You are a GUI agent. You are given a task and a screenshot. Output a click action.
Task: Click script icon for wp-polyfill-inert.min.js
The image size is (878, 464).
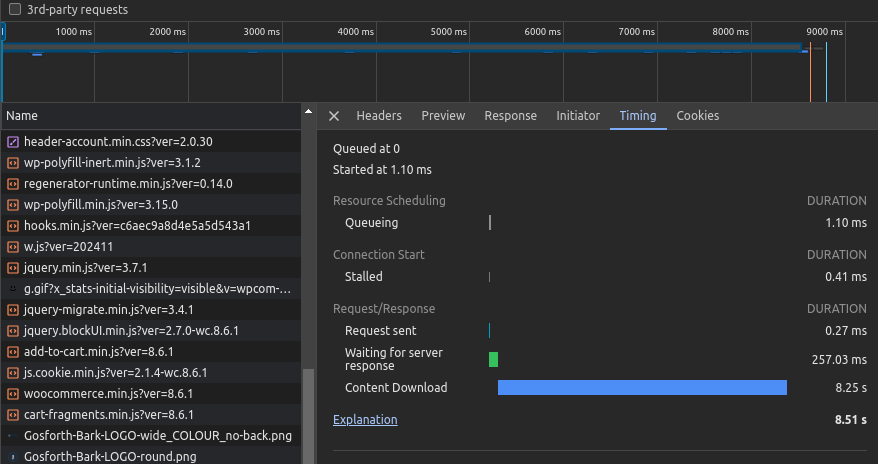point(13,163)
